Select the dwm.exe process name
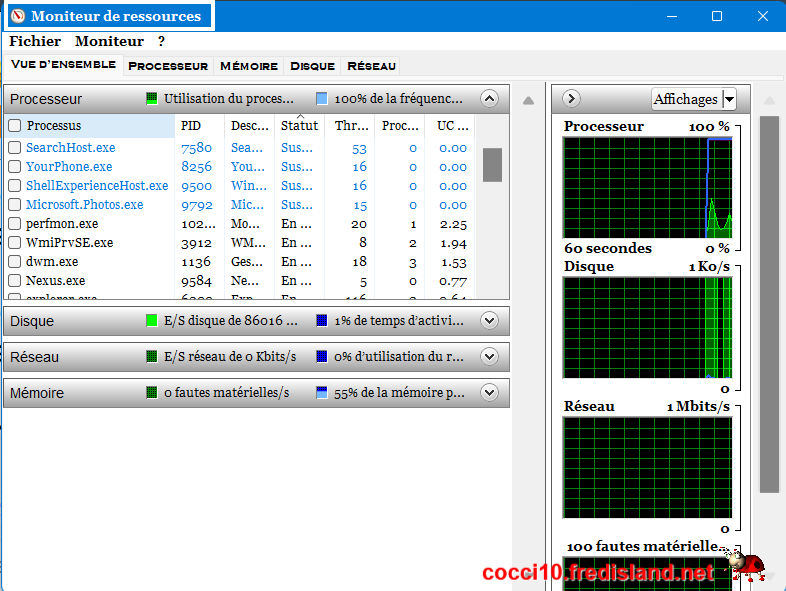This screenshot has height=591, width=786. click(52, 262)
